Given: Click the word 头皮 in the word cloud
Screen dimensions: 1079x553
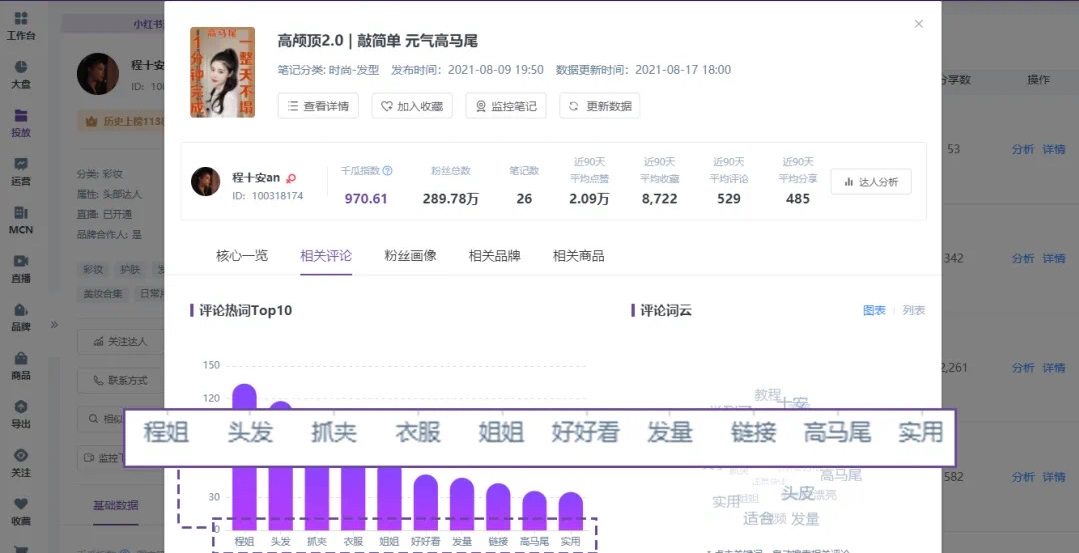Looking at the screenshot, I should pos(798,493).
